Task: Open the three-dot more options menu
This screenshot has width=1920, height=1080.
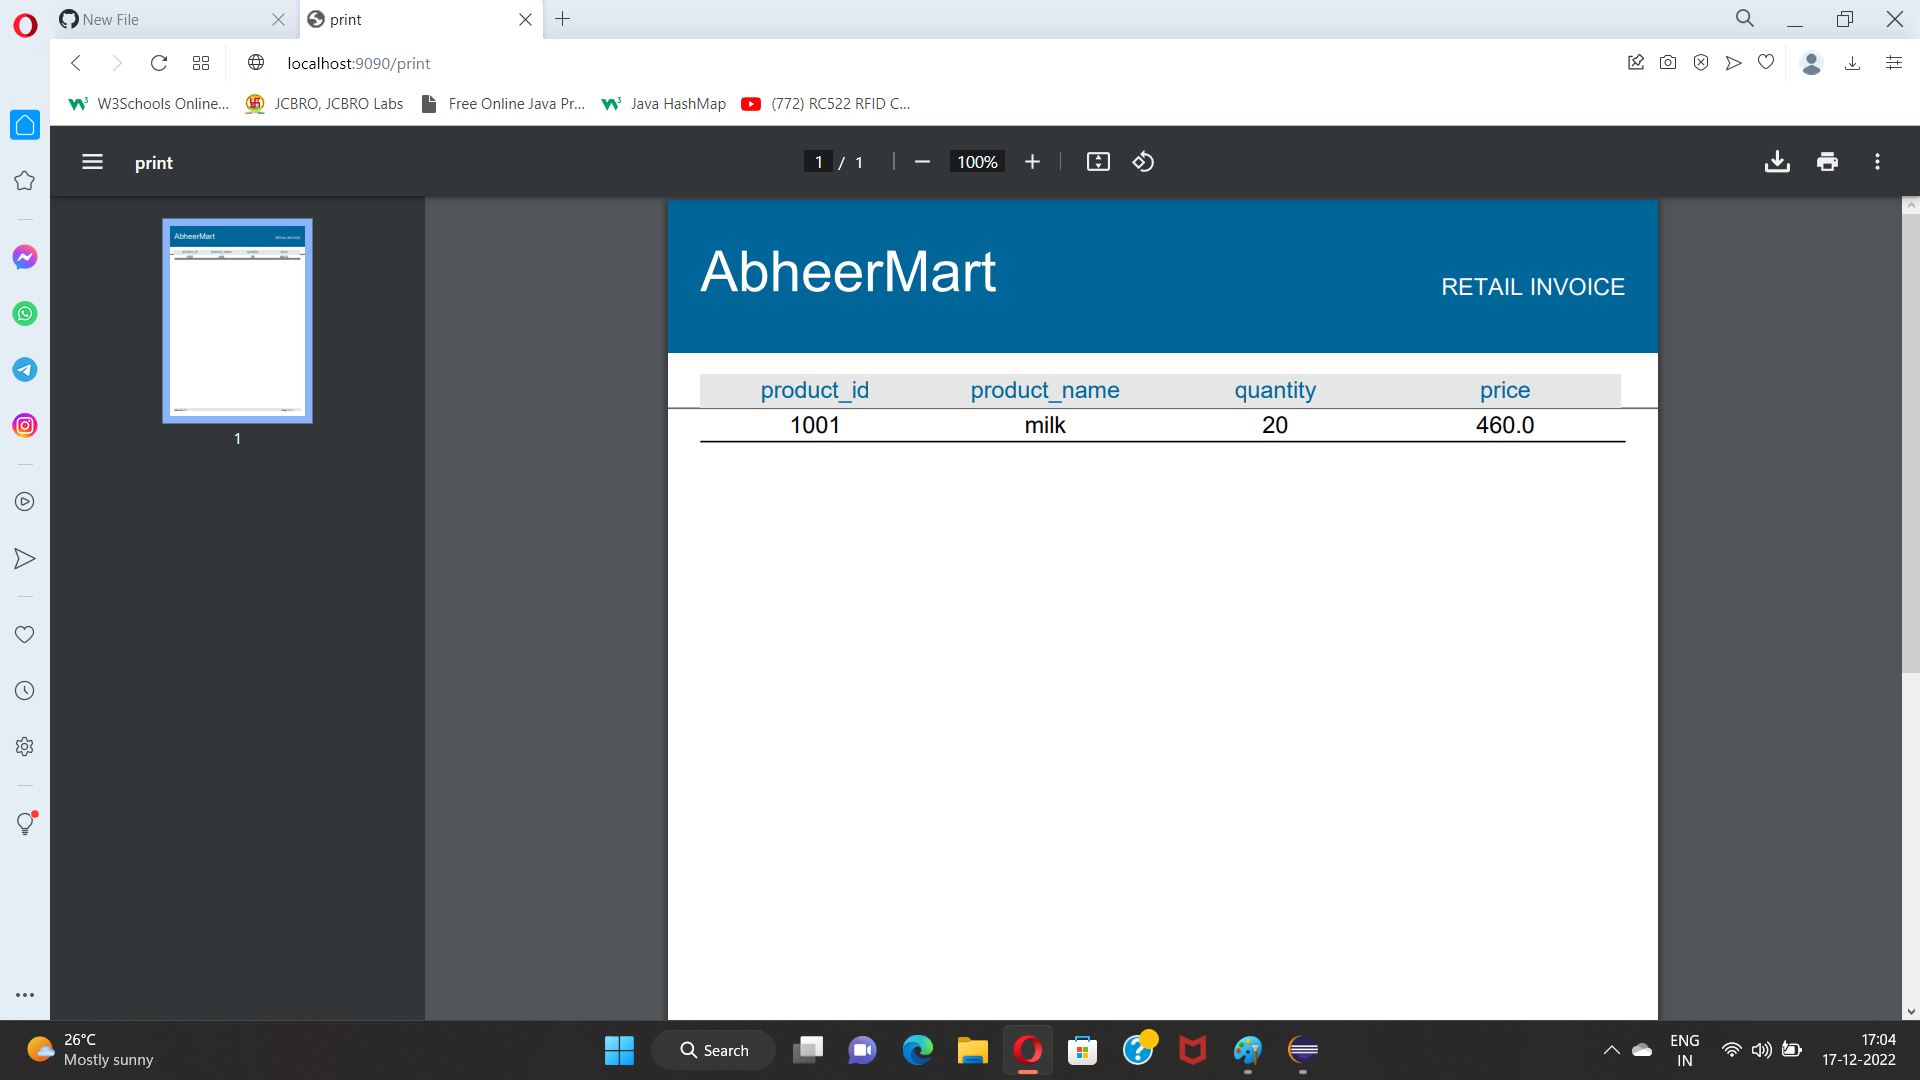Action: (1878, 161)
